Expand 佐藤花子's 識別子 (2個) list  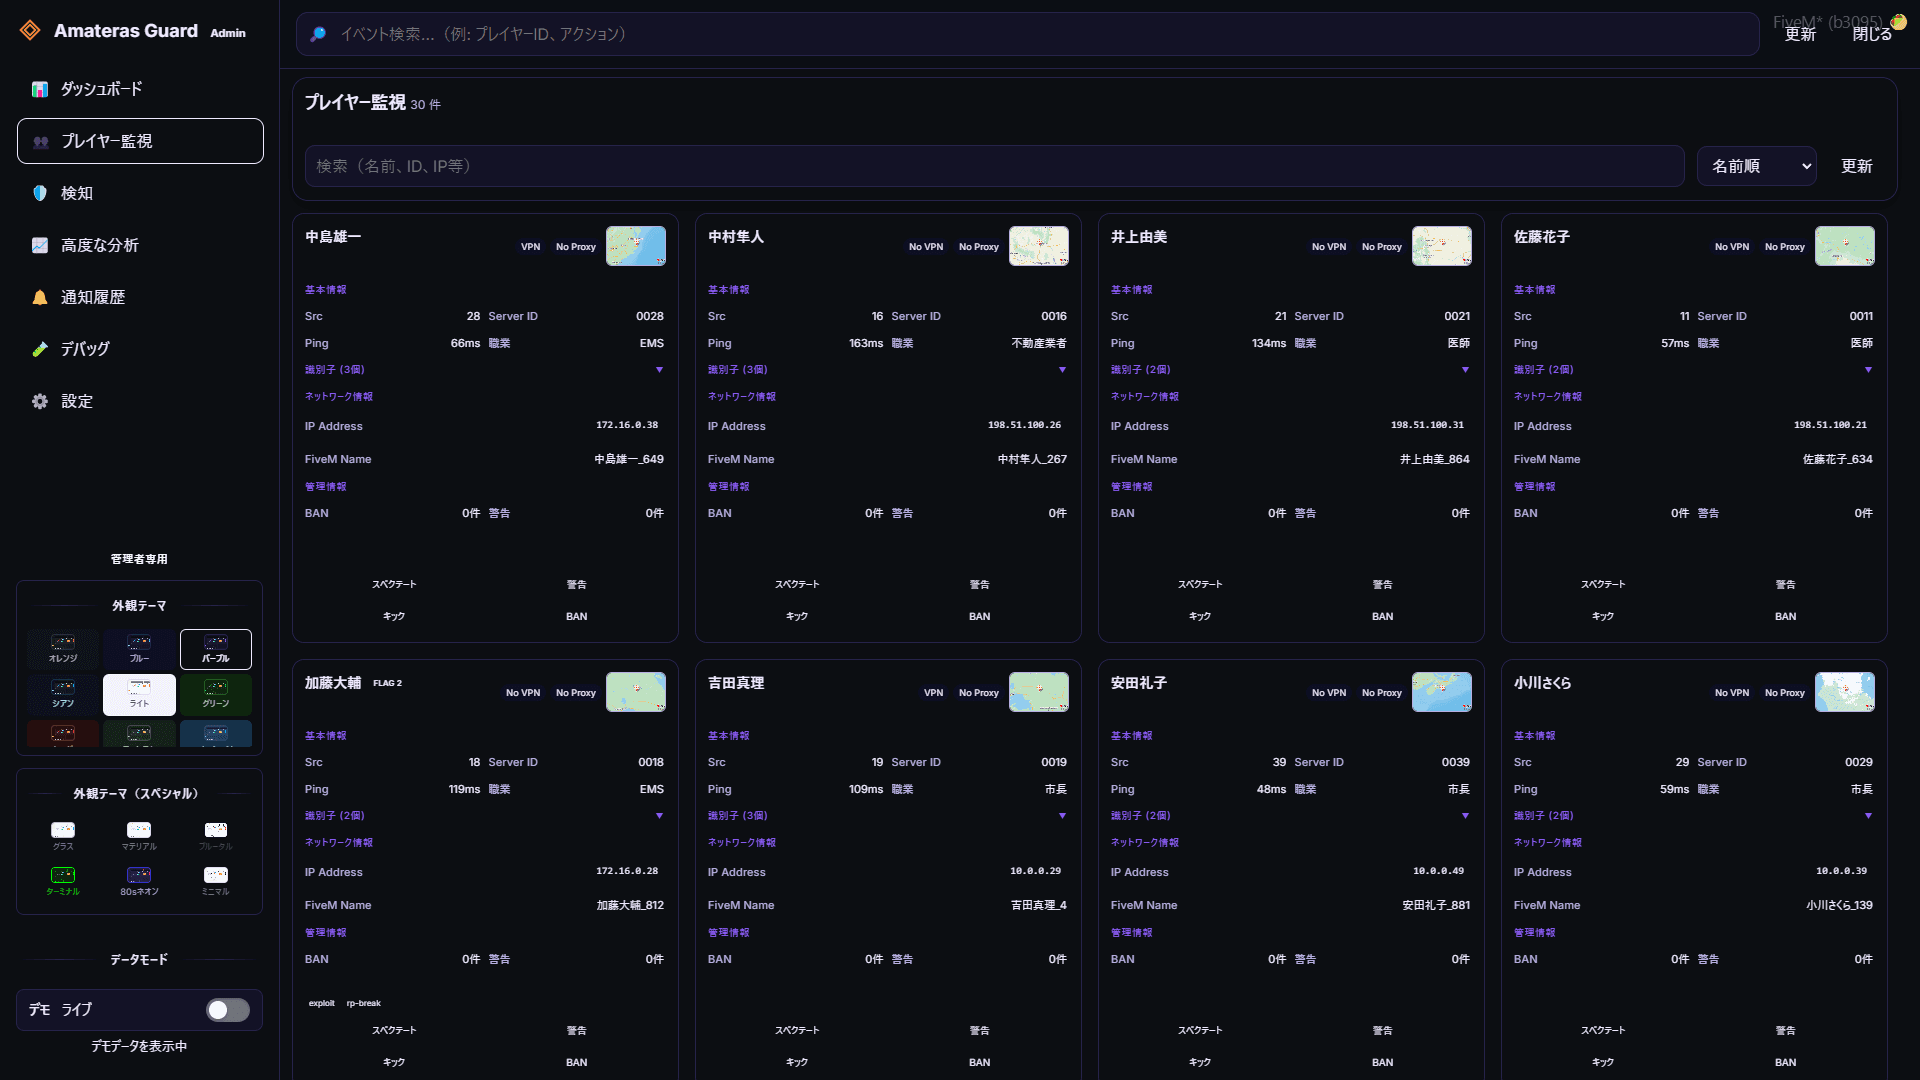tap(1694, 370)
